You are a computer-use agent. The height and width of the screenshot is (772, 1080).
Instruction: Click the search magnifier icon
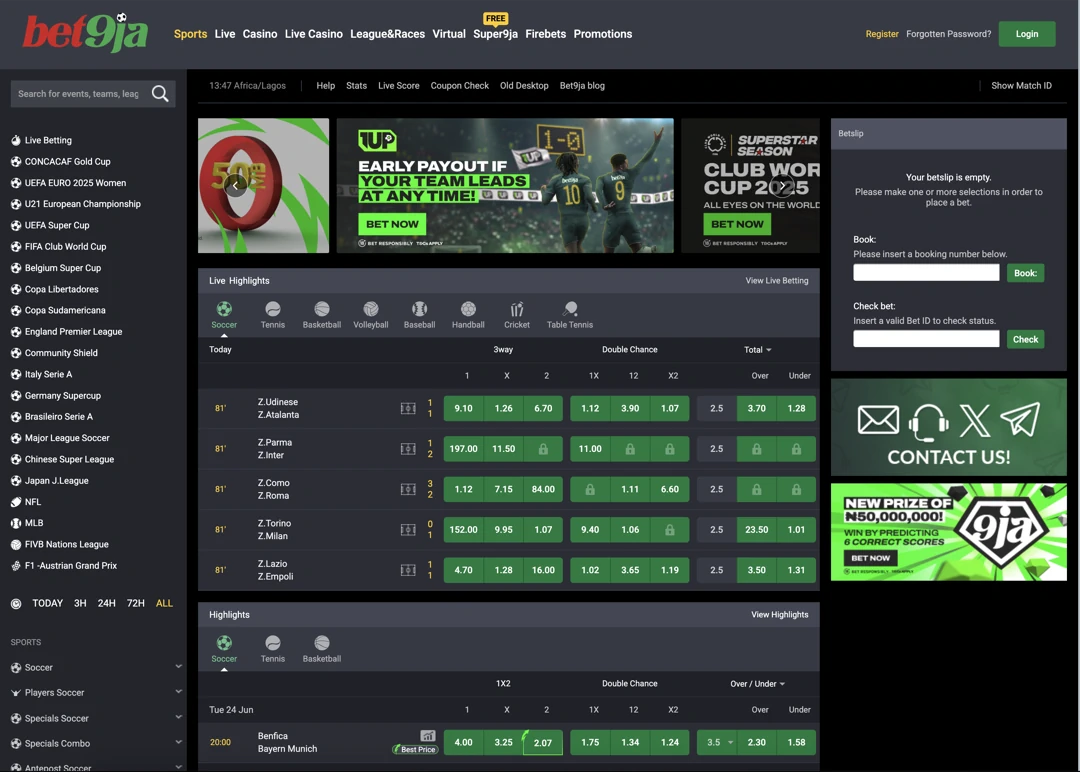(160, 94)
